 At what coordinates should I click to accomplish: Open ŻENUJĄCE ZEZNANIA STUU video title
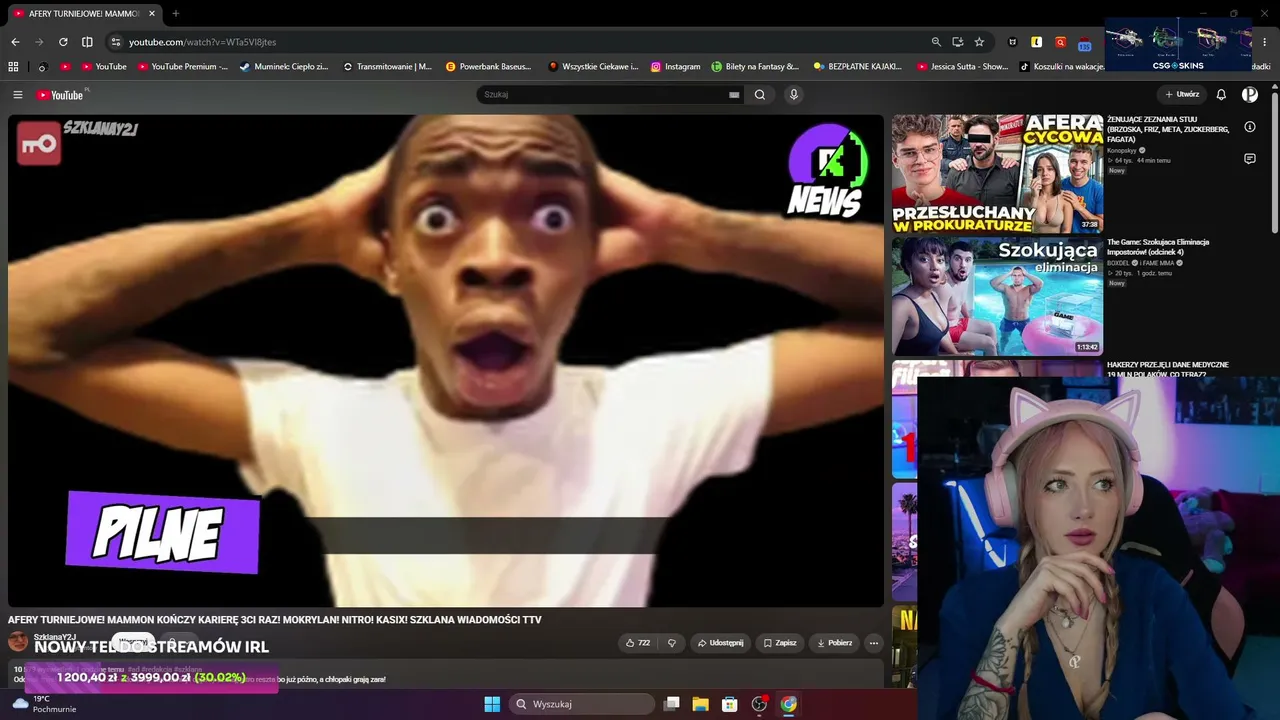coord(1168,129)
